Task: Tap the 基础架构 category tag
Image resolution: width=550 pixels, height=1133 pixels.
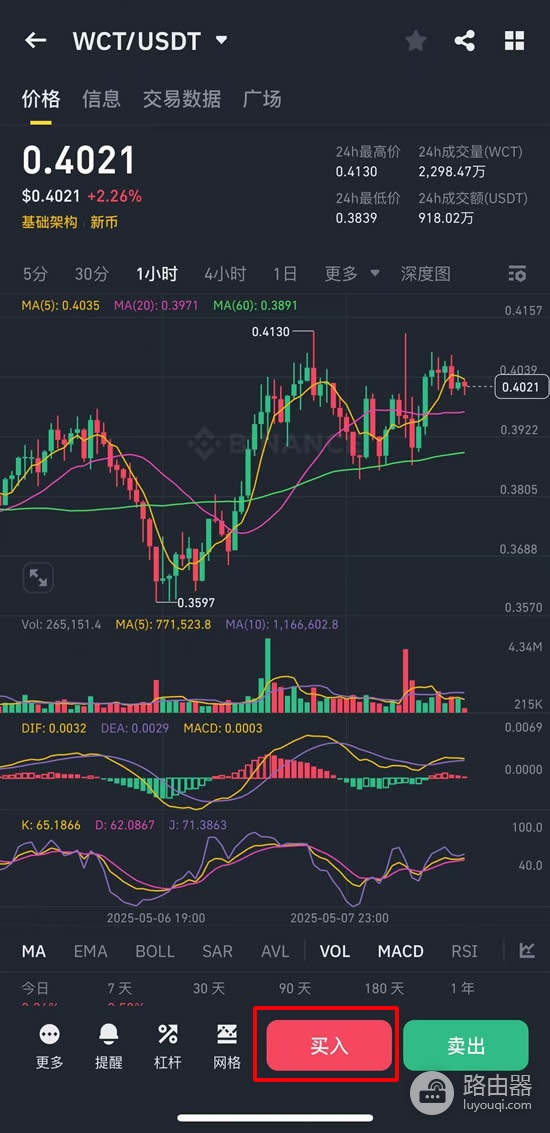Action: click(x=49, y=223)
